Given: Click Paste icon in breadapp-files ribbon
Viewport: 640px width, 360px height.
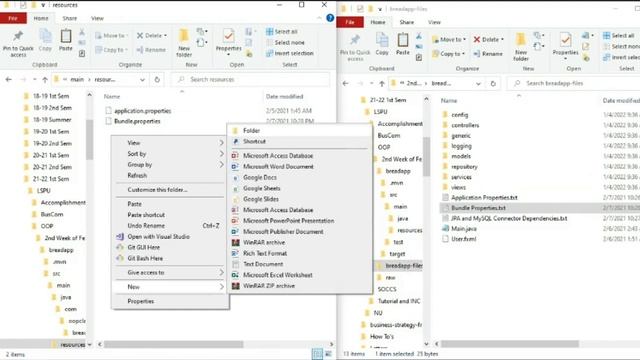Looking at the screenshot, I should [x=403, y=44].
